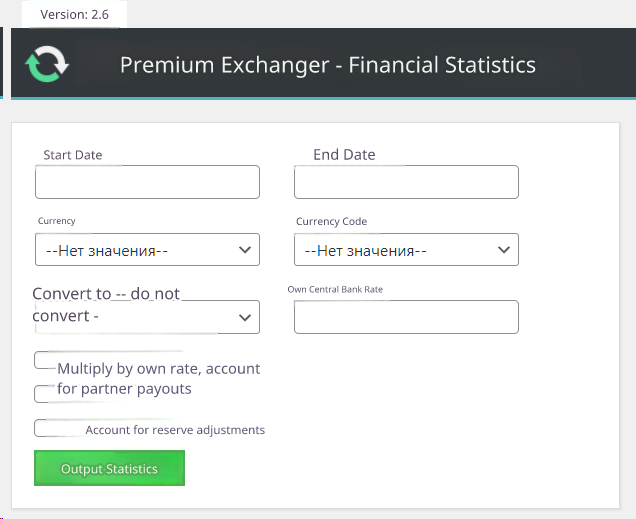Tick the partner payouts checkbox
The height and width of the screenshot is (519, 636).
click(x=43, y=393)
